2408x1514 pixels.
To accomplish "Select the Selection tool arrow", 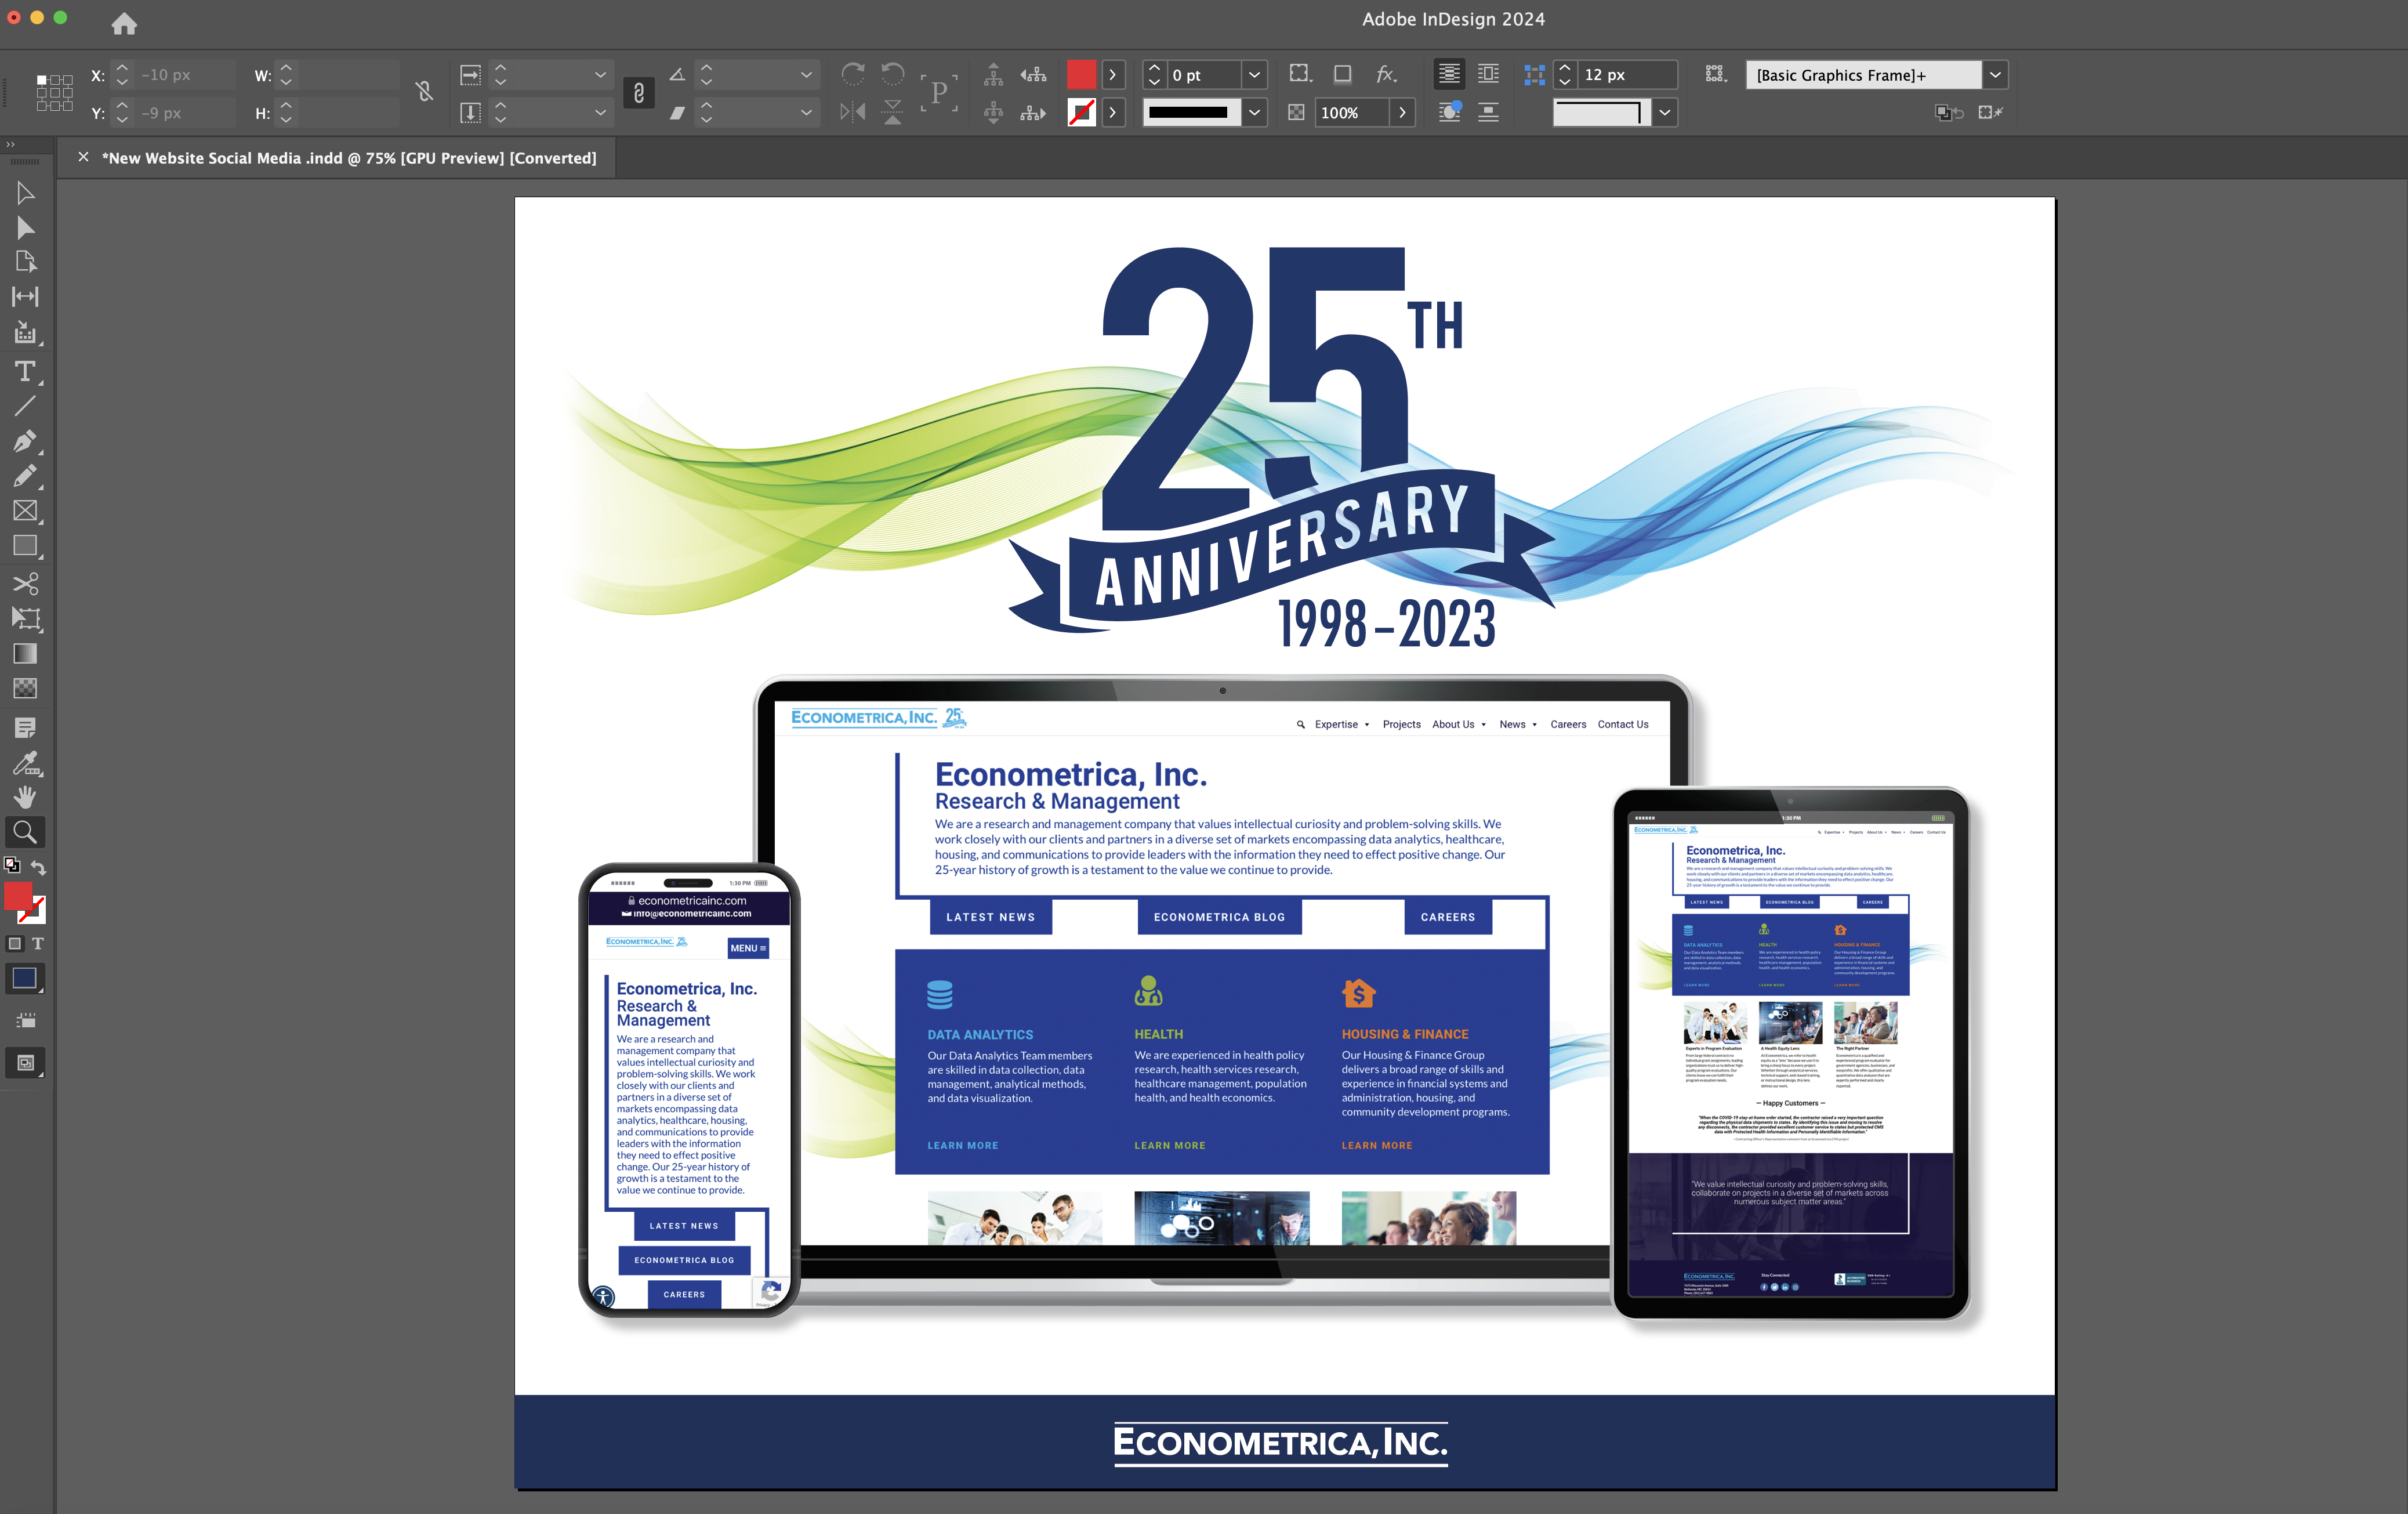I will 26,193.
